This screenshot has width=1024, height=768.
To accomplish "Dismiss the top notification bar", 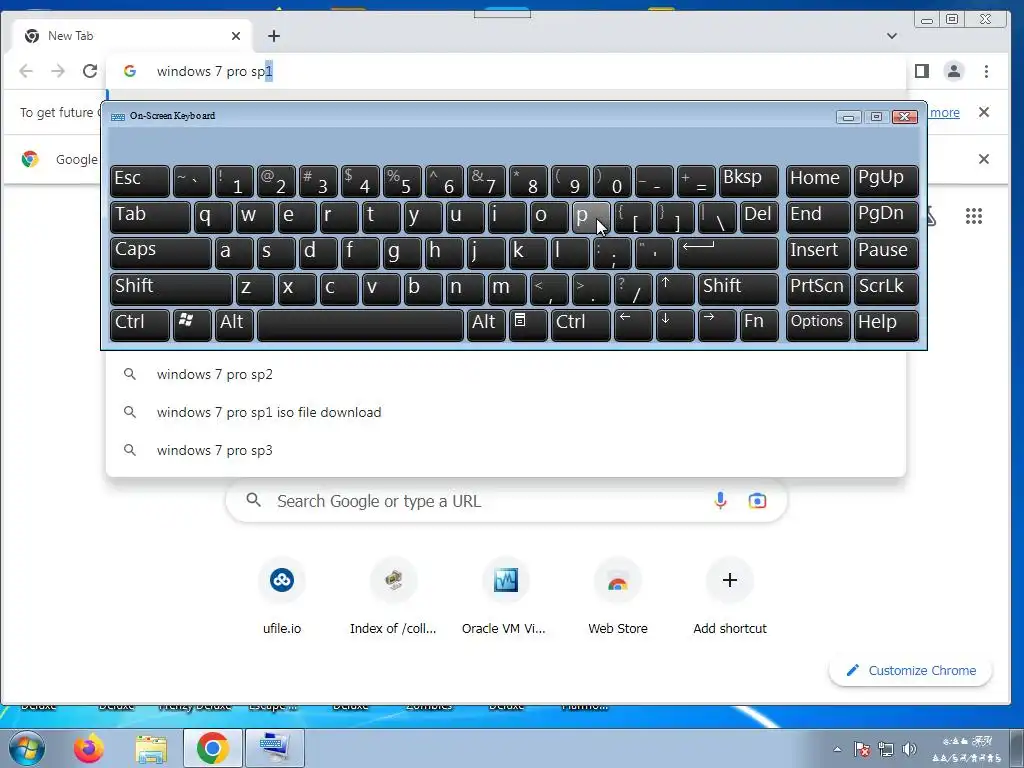I will point(984,112).
